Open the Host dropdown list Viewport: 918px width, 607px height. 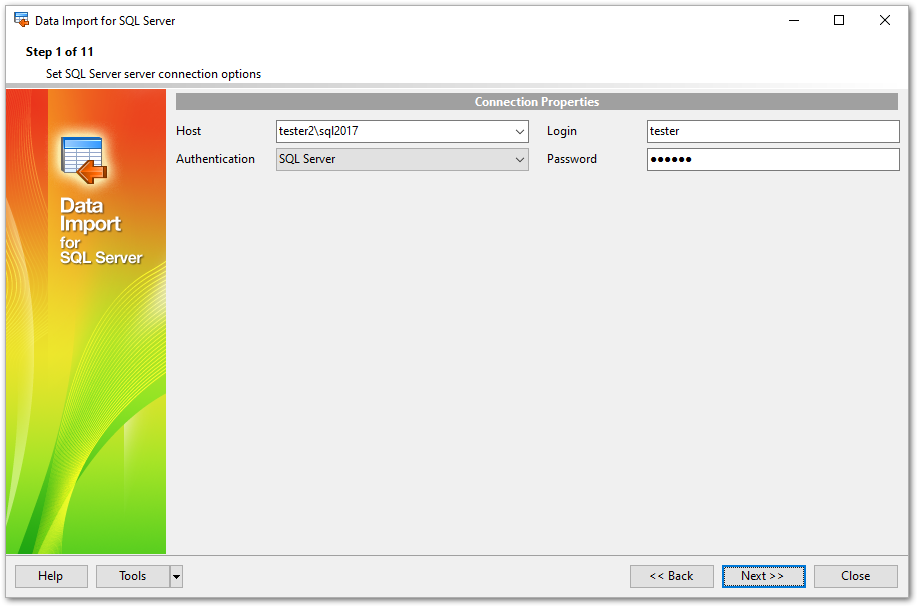point(519,131)
